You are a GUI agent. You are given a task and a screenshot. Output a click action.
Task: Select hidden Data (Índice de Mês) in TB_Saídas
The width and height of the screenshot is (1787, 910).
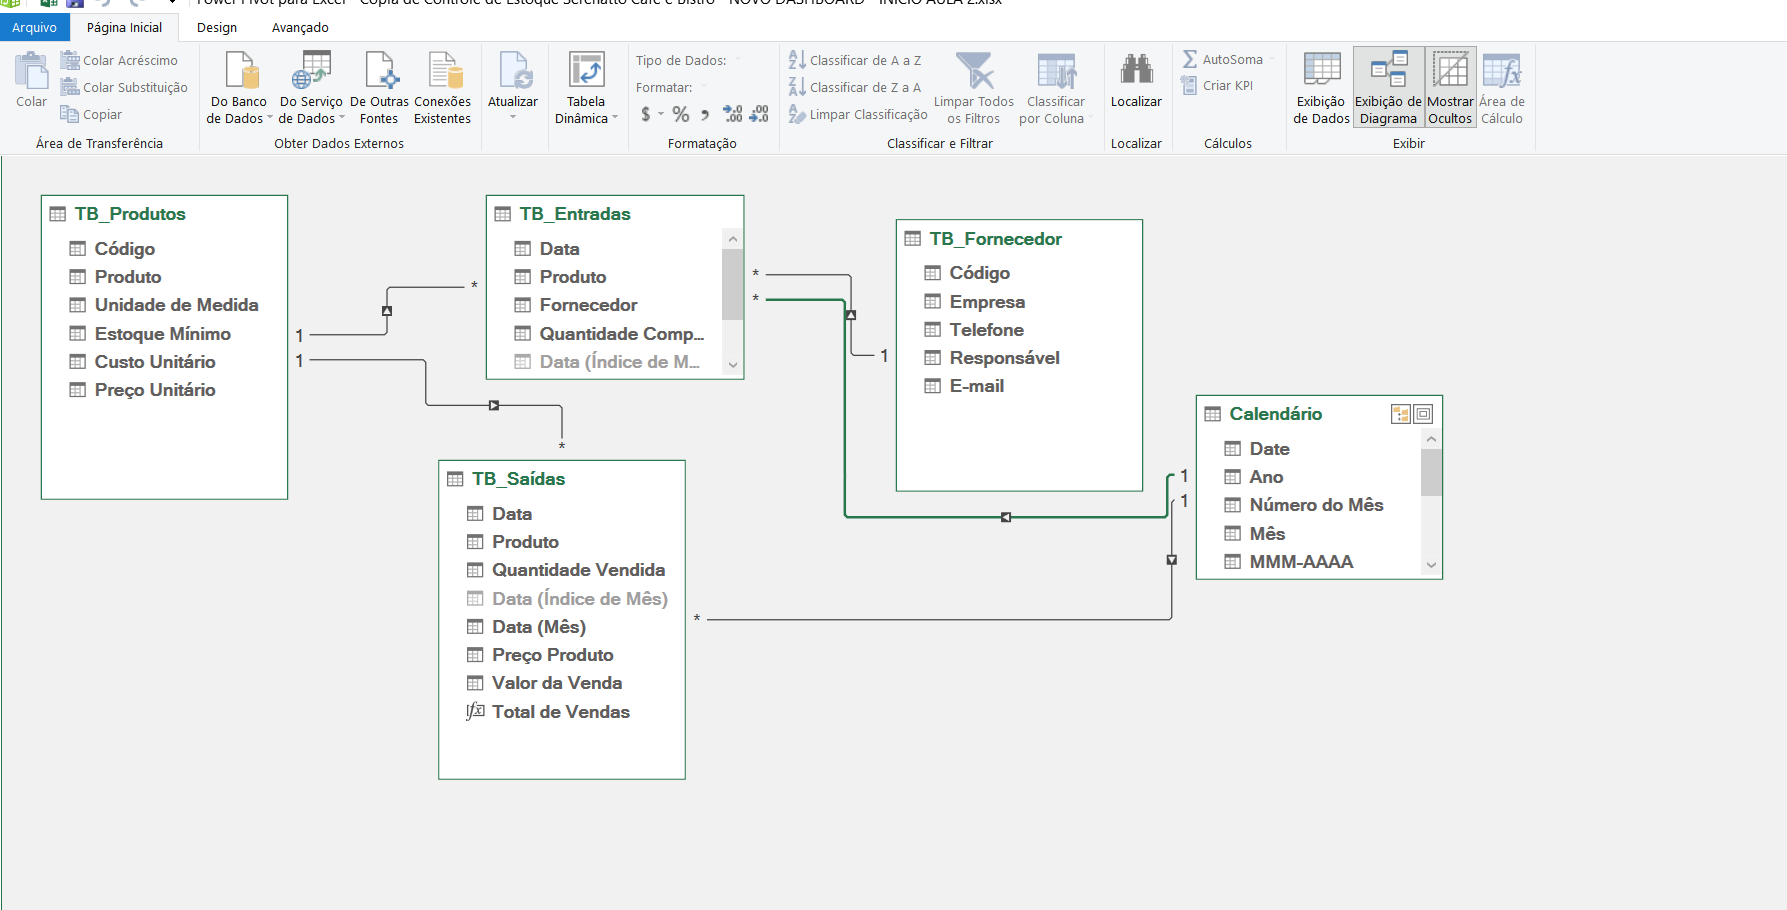click(579, 599)
